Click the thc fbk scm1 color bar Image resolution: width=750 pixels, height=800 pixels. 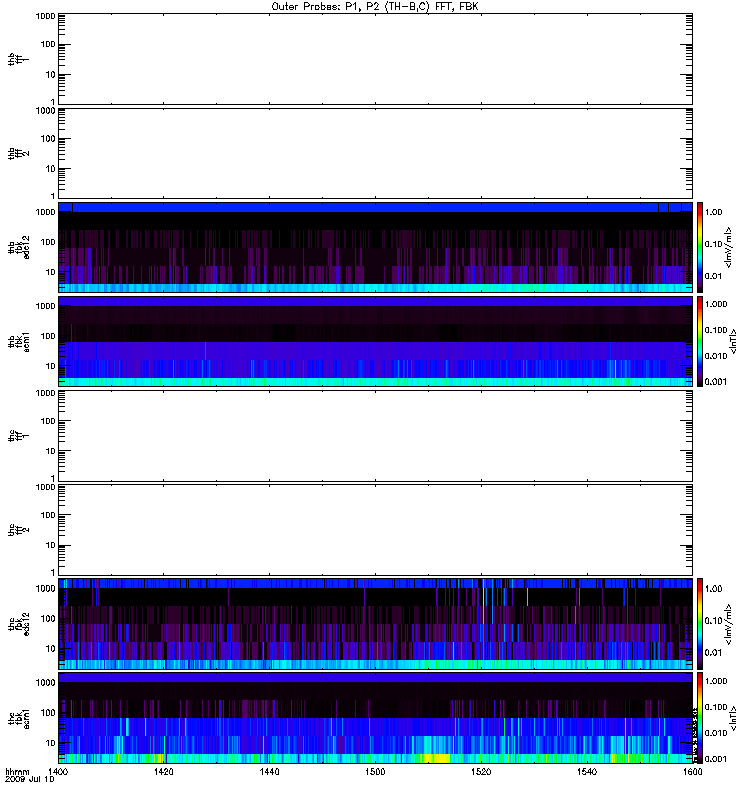tap(700, 718)
